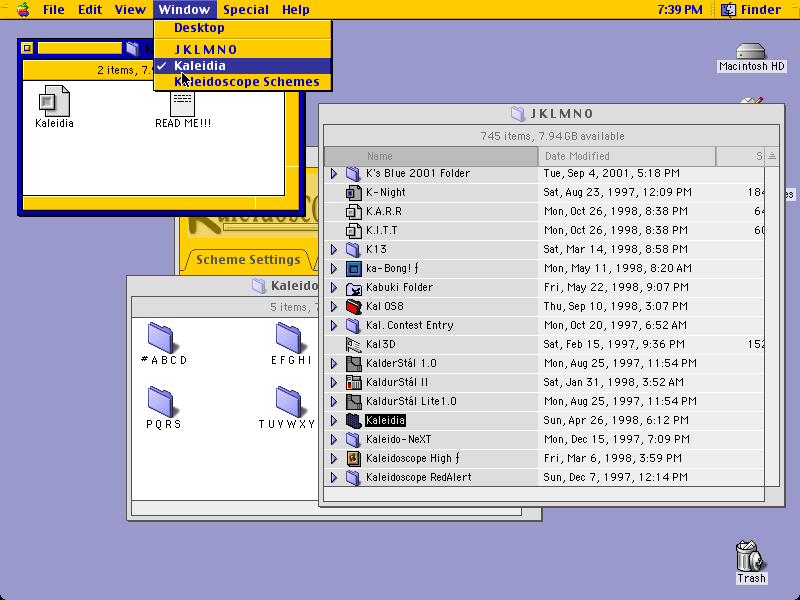Viewport: 800px width, 600px height.
Task: Expand the Kal. Contest Entry disclosure triangle
Action: [x=334, y=326]
